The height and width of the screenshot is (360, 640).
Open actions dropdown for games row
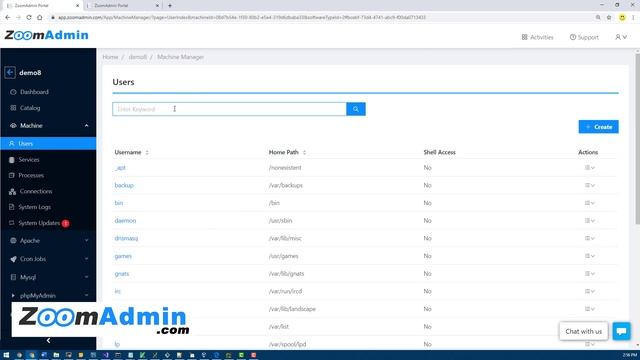tap(589, 256)
